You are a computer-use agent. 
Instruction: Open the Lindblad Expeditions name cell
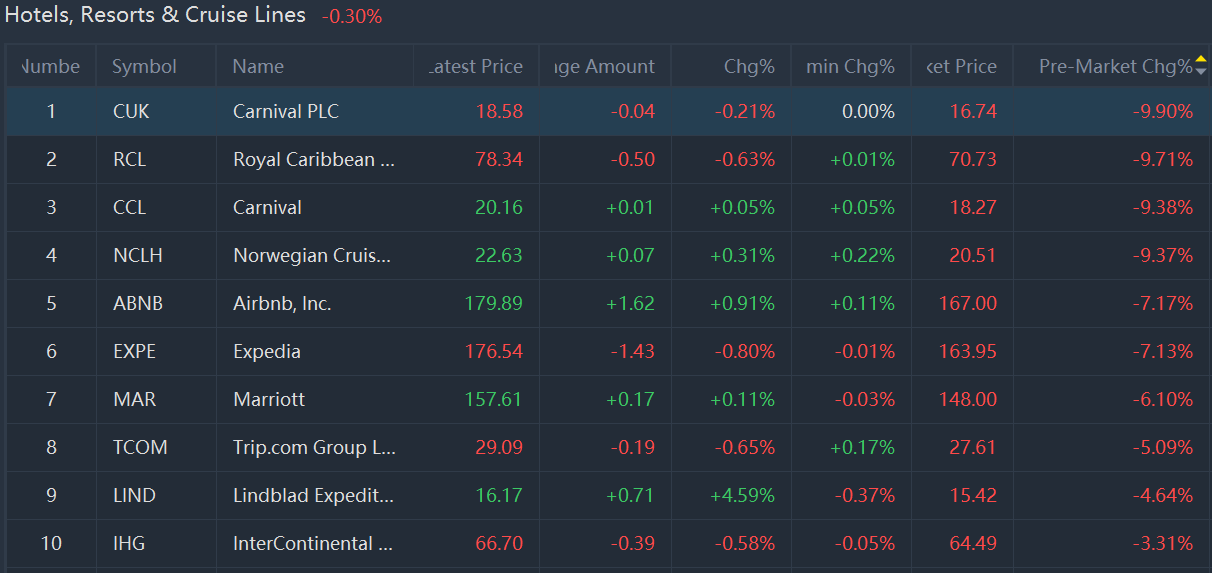coord(313,495)
